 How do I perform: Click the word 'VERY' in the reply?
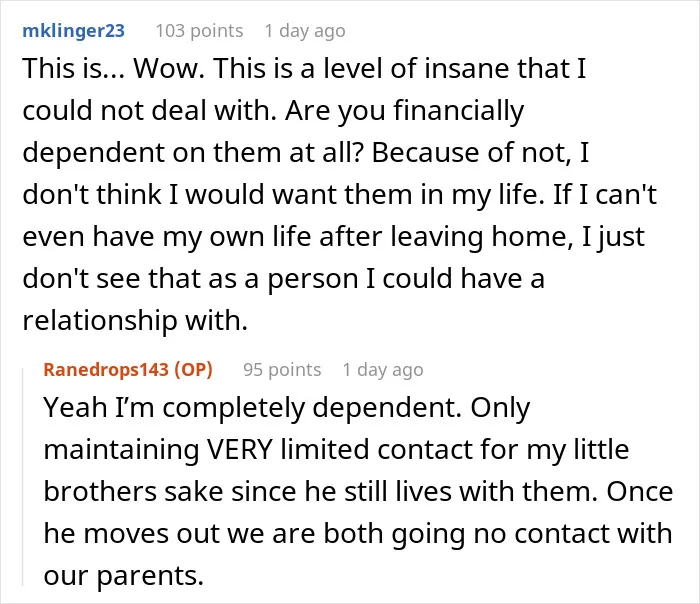click(x=239, y=450)
